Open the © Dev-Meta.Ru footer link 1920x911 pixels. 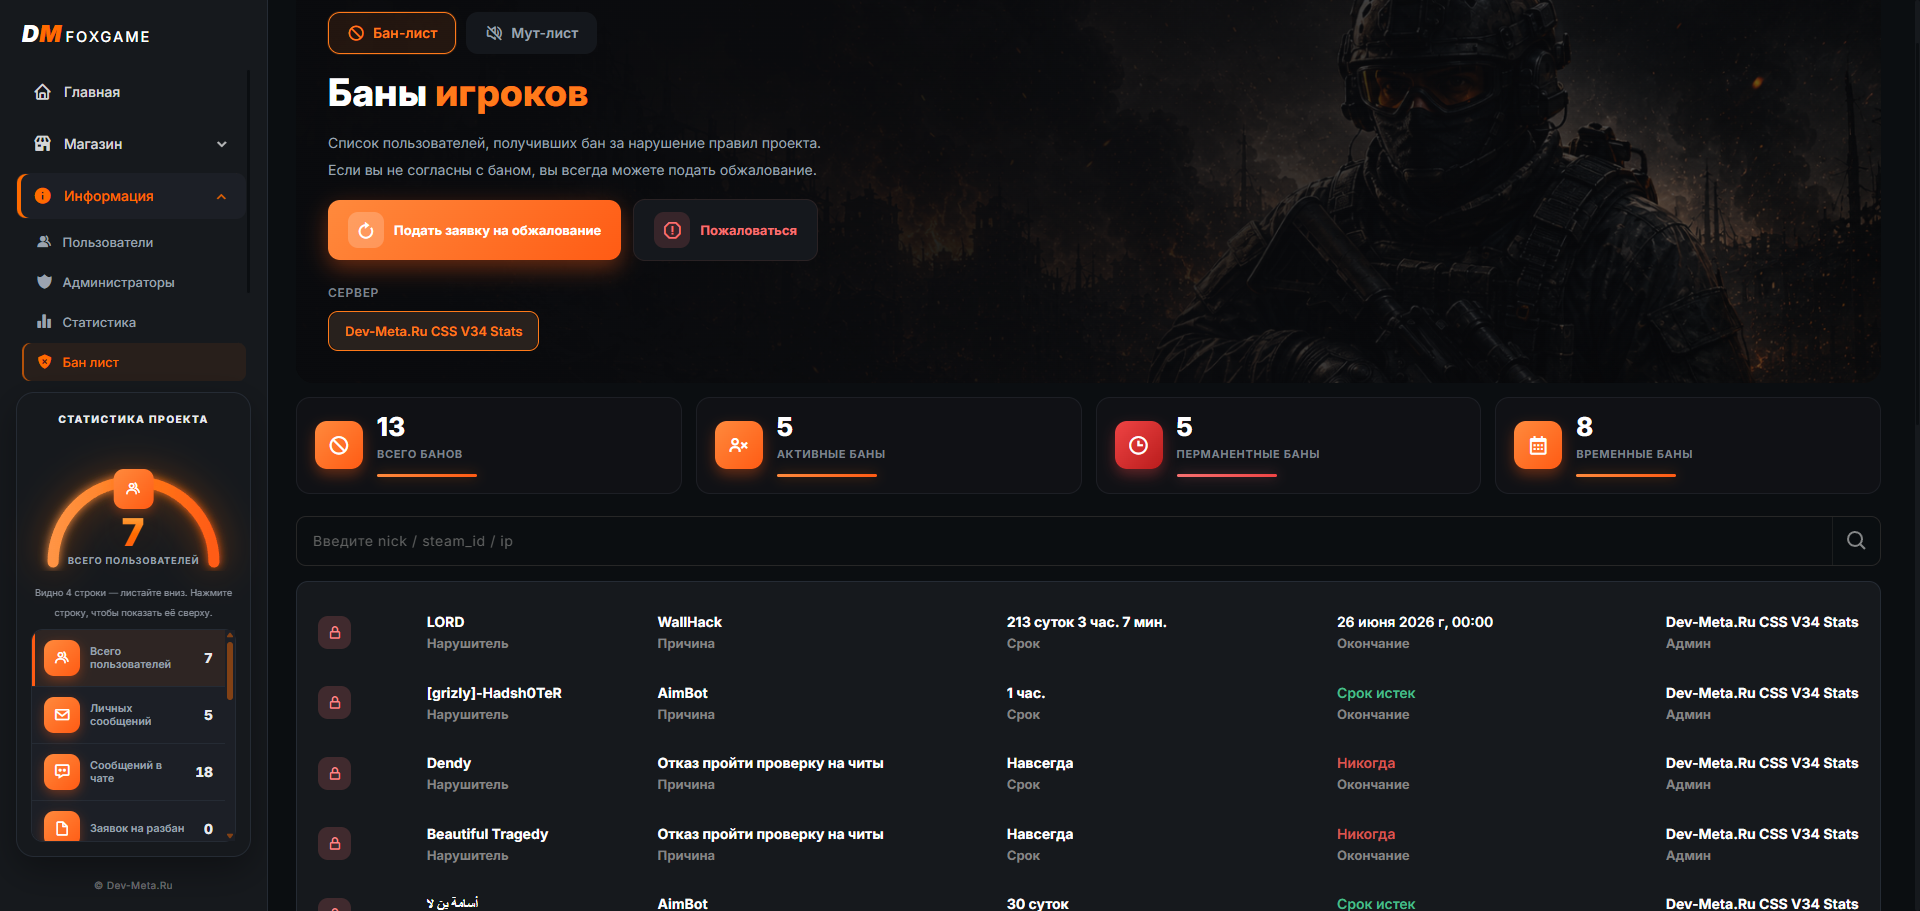tap(133, 885)
